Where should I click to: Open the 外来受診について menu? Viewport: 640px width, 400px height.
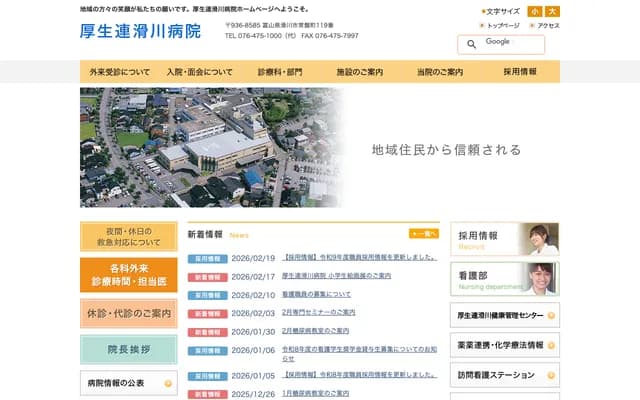(x=120, y=72)
